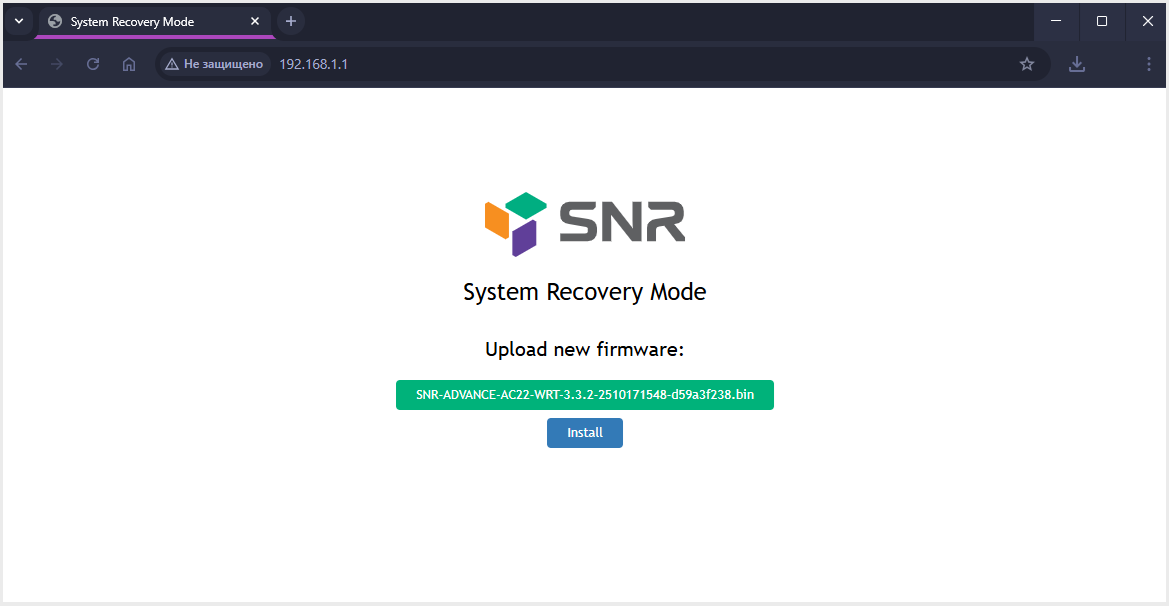Click the 192.168.1.1 address bar

600,64
